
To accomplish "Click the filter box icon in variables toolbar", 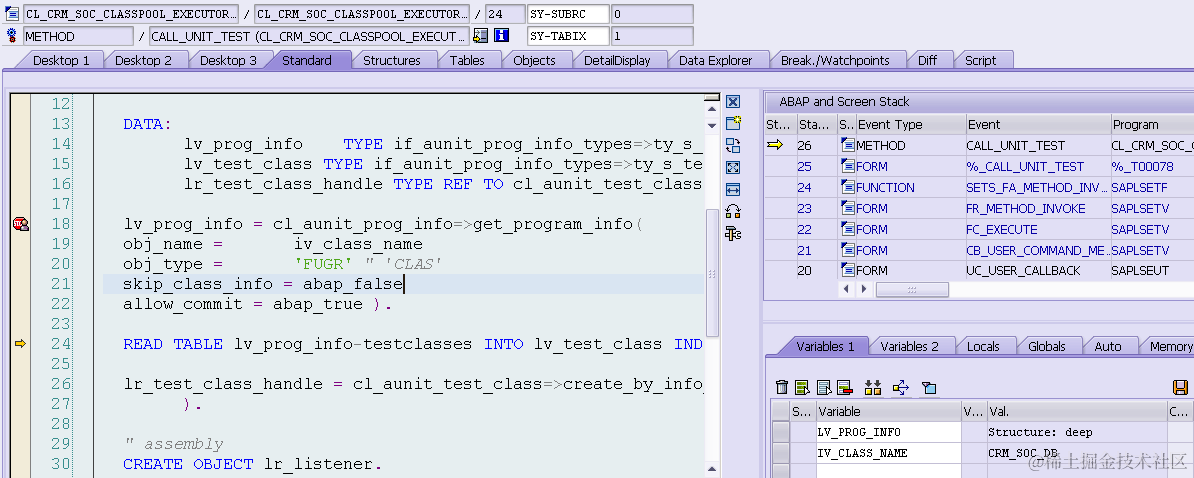I will point(928,388).
